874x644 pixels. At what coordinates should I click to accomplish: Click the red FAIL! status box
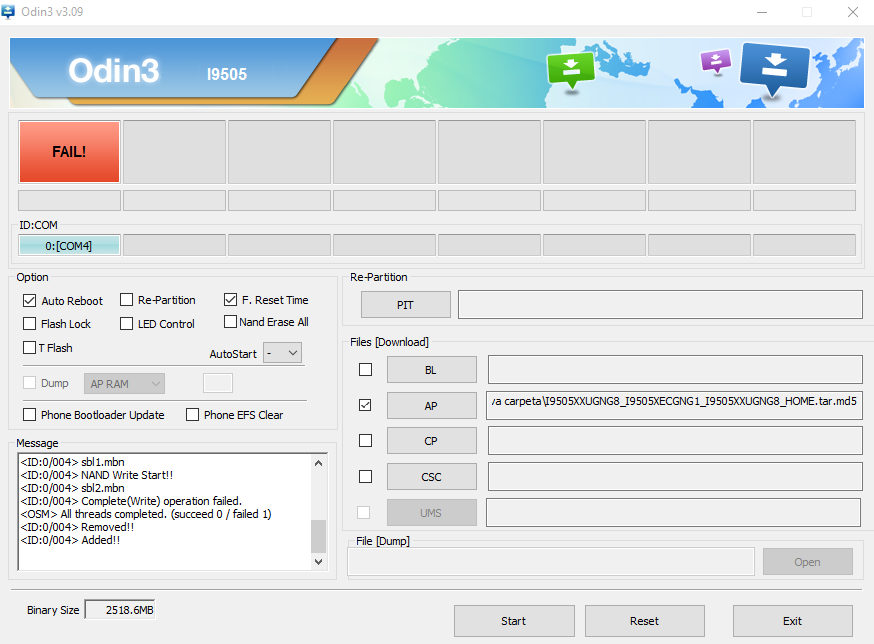click(x=70, y=152)
